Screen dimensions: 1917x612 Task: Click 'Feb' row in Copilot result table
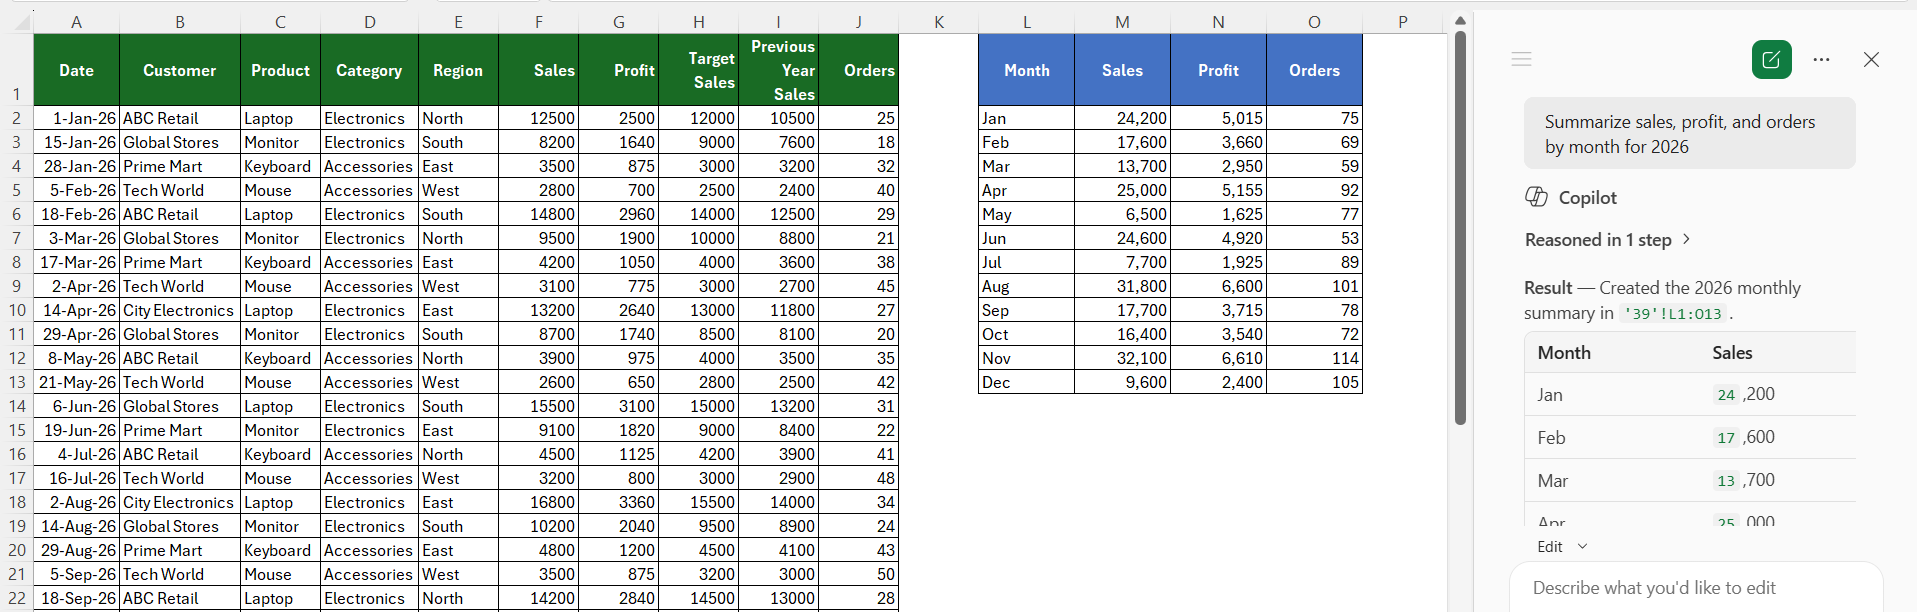[x=1690, y=438]
